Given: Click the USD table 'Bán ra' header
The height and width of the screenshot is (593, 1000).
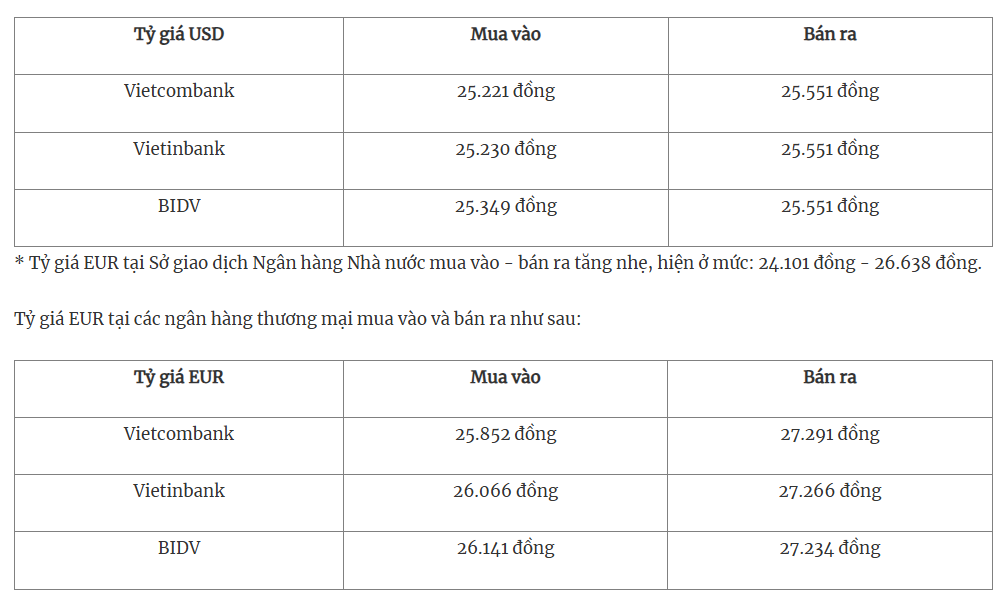Looking at the screenshot, I should [830, 34].
